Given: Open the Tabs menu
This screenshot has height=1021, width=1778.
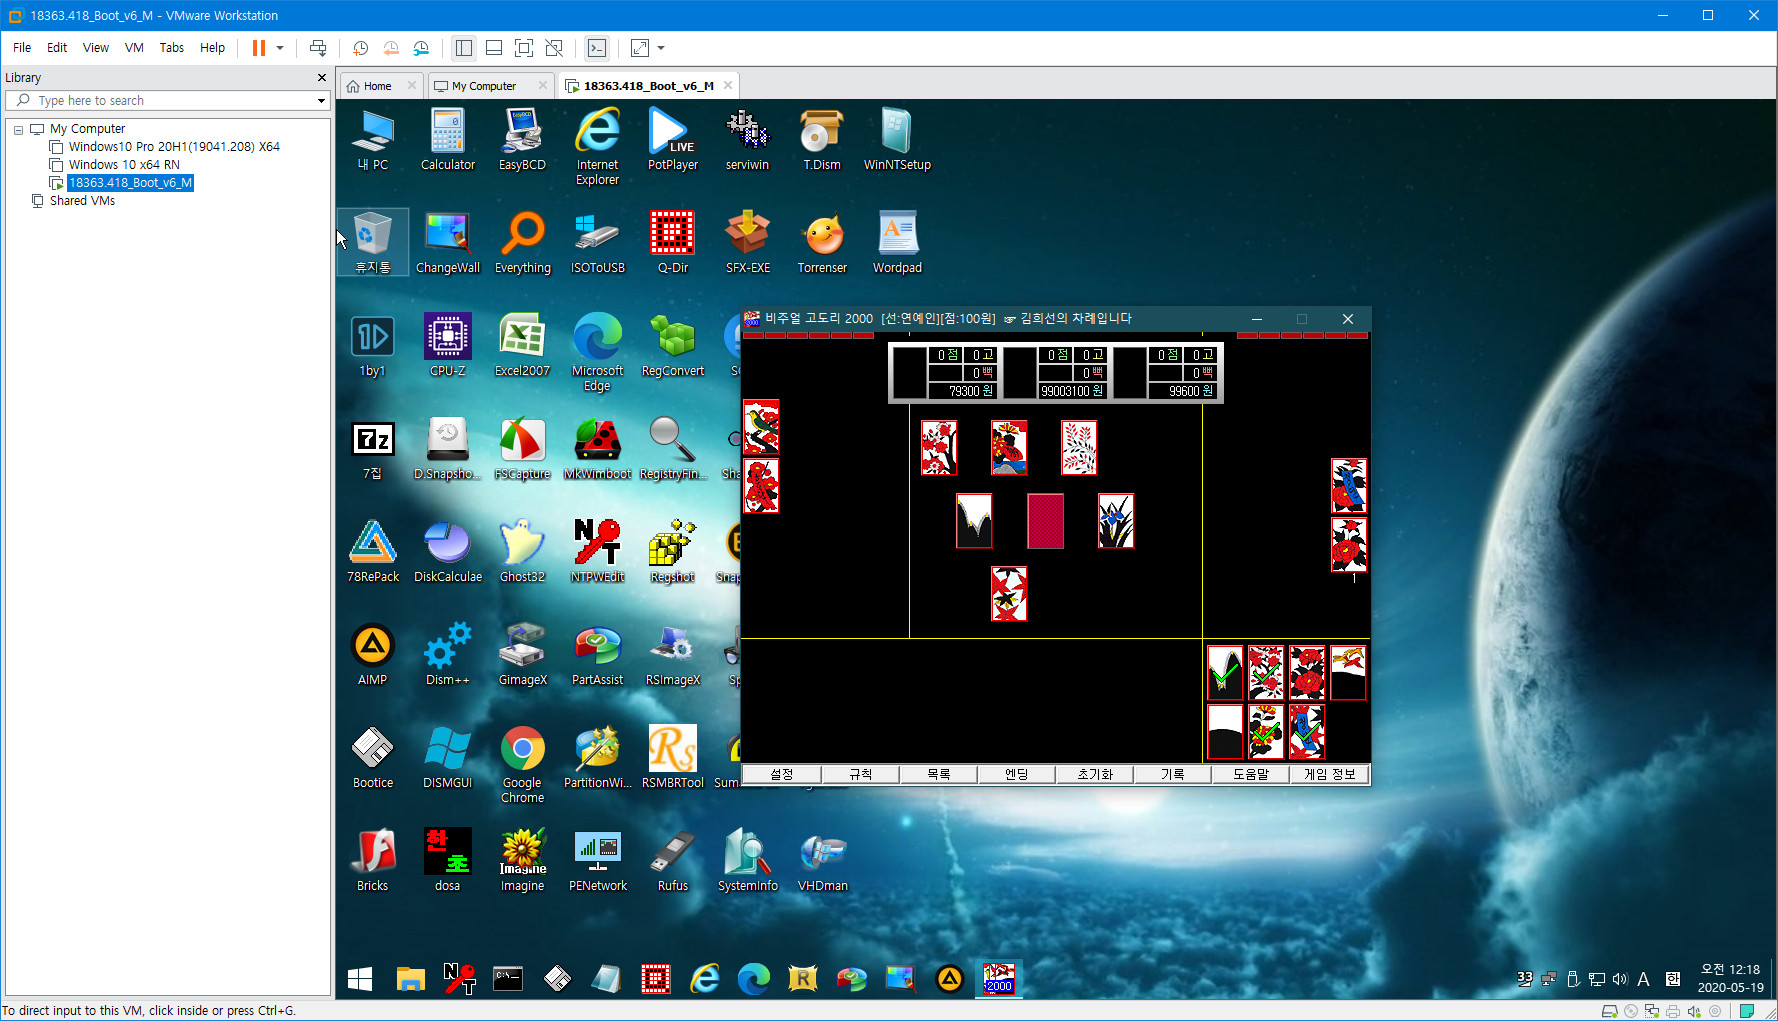Looking at the screenshot, I should point(172,48).
